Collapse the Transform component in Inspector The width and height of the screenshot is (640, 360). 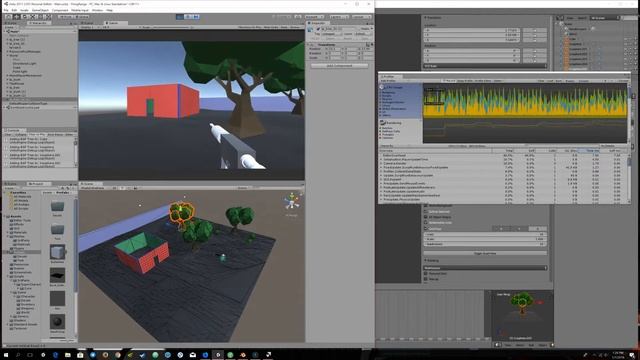point(309,44)
